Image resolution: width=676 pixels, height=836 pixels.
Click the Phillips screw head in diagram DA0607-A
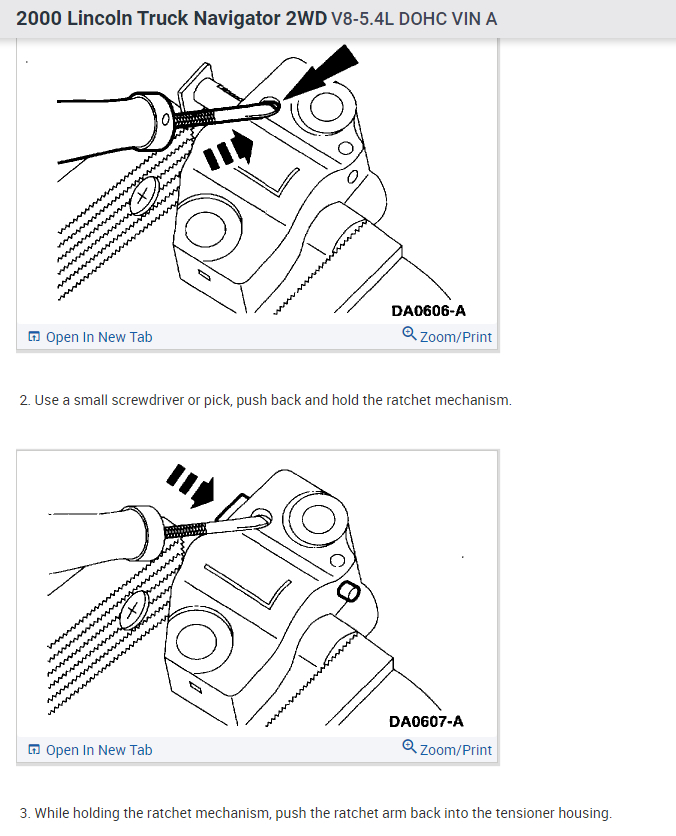[132, 609]
